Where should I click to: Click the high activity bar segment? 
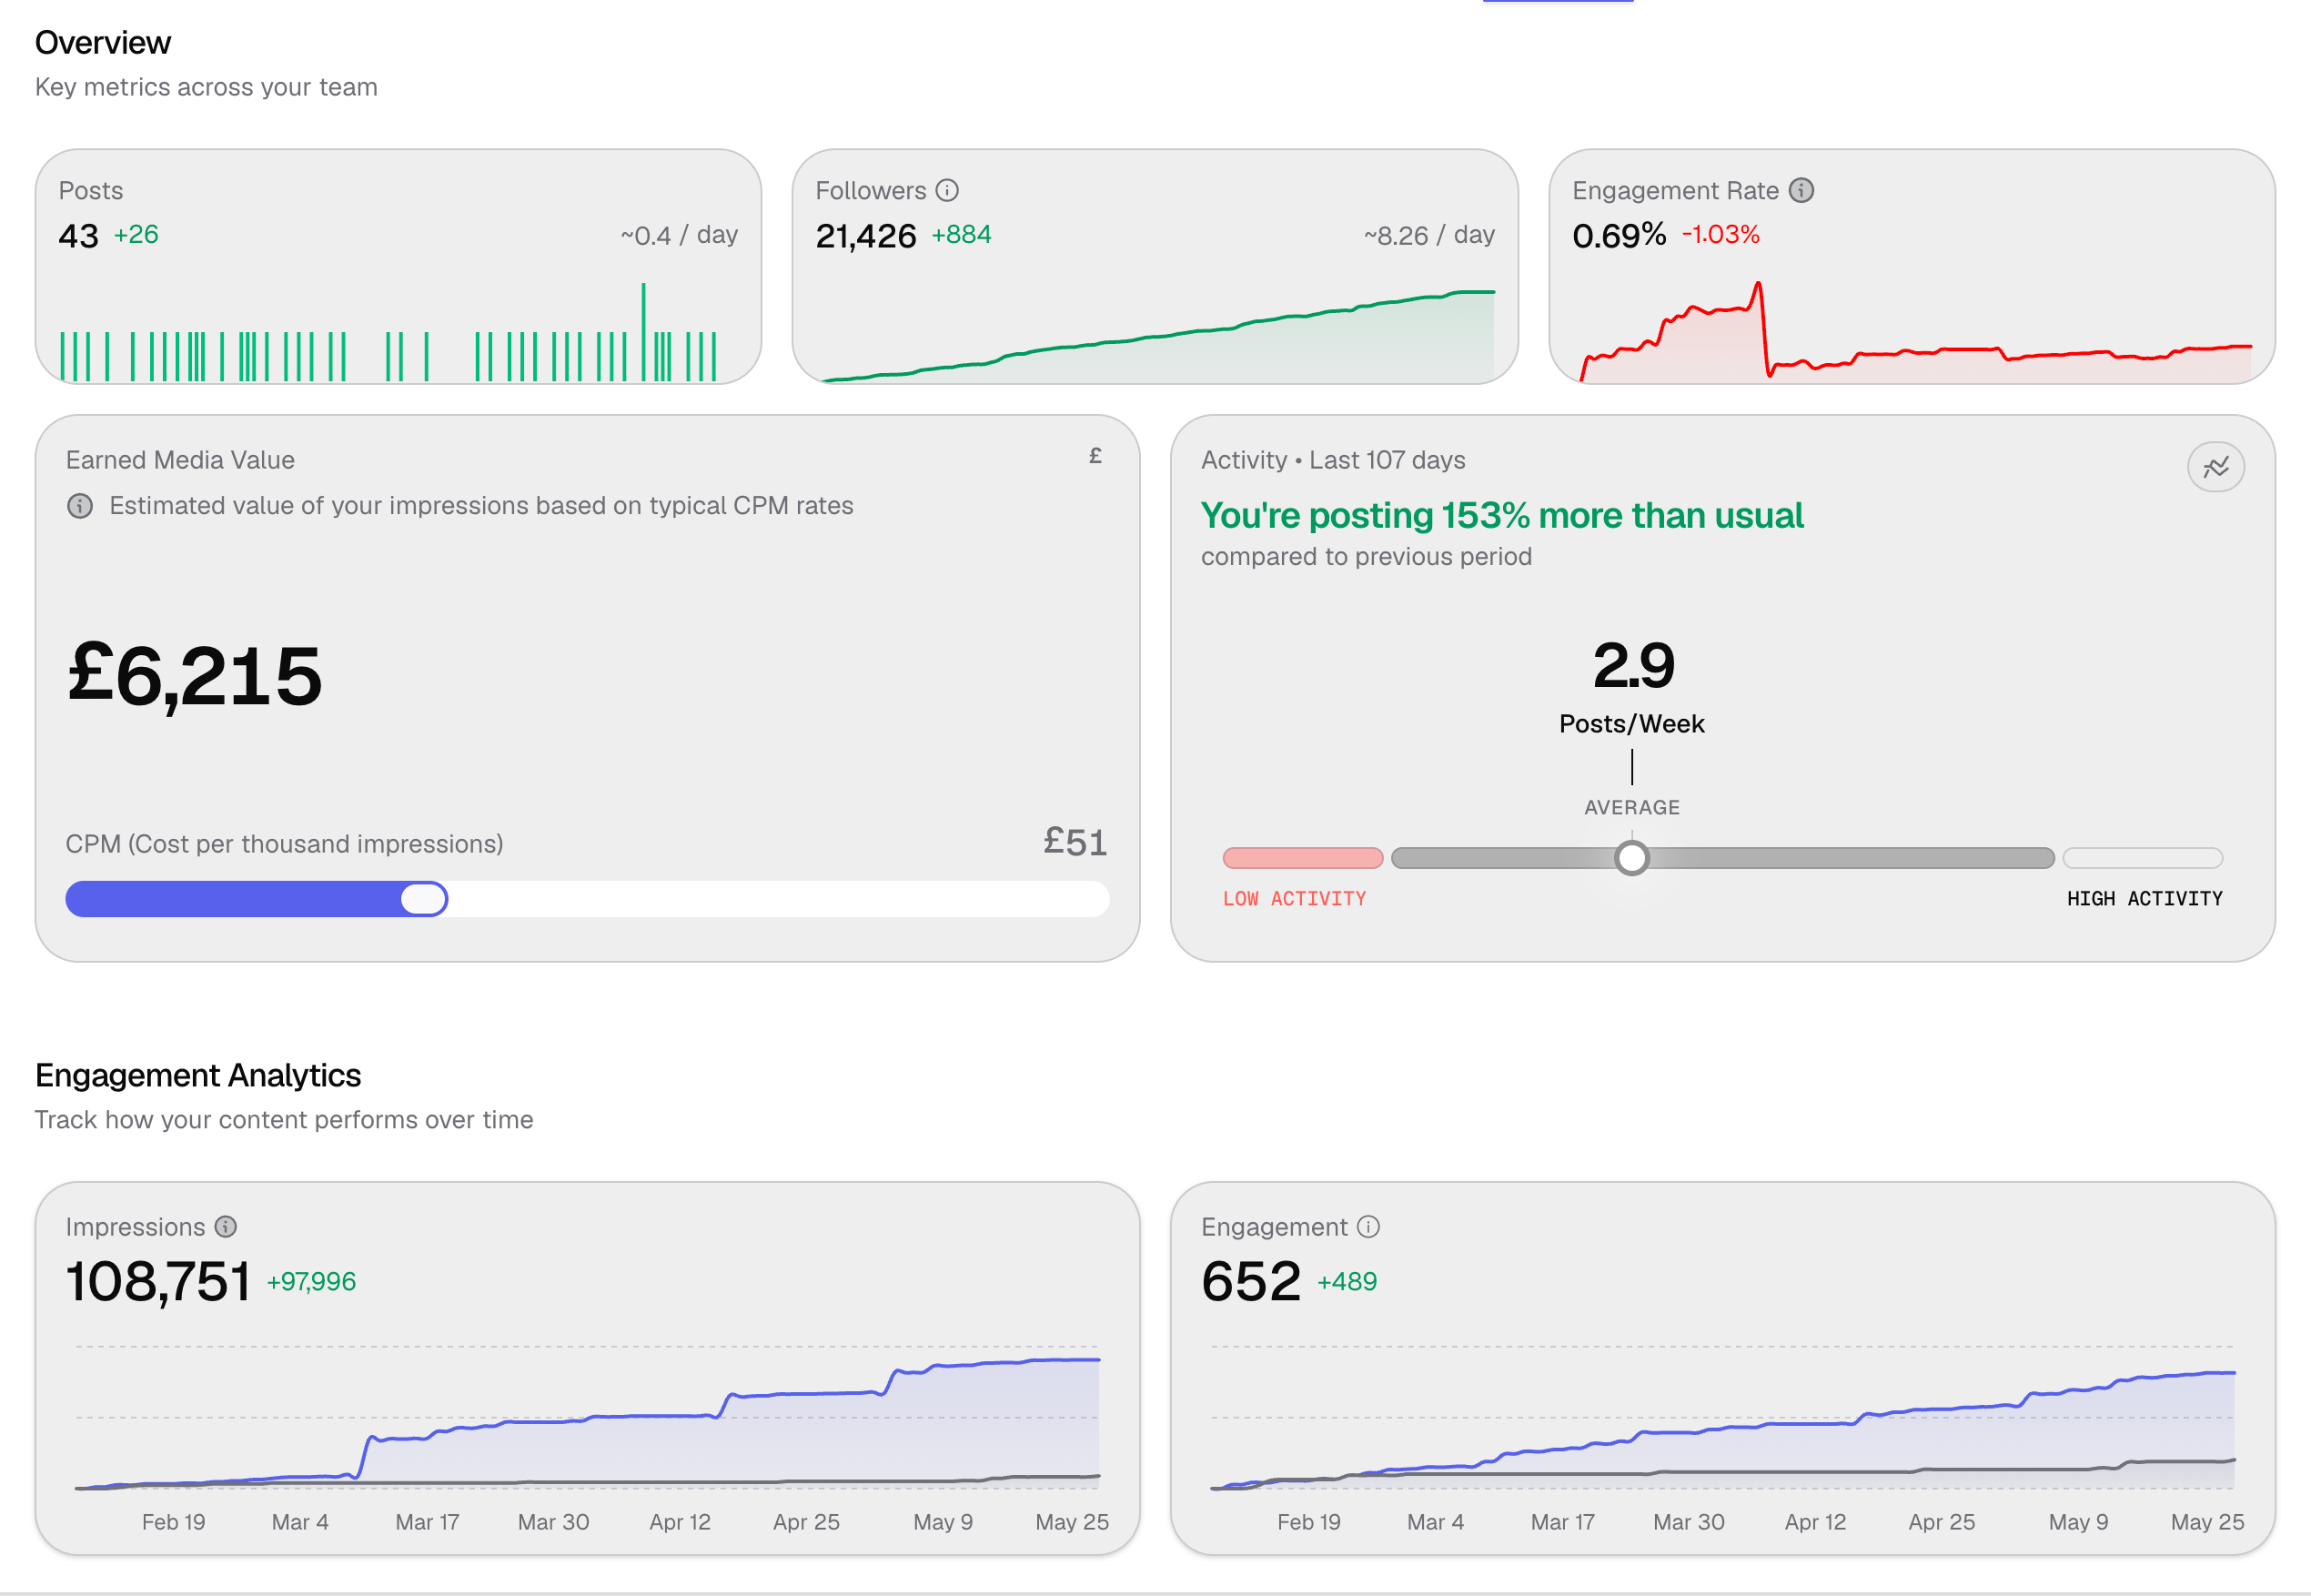pyautogui.click(x=2142, y=858)
